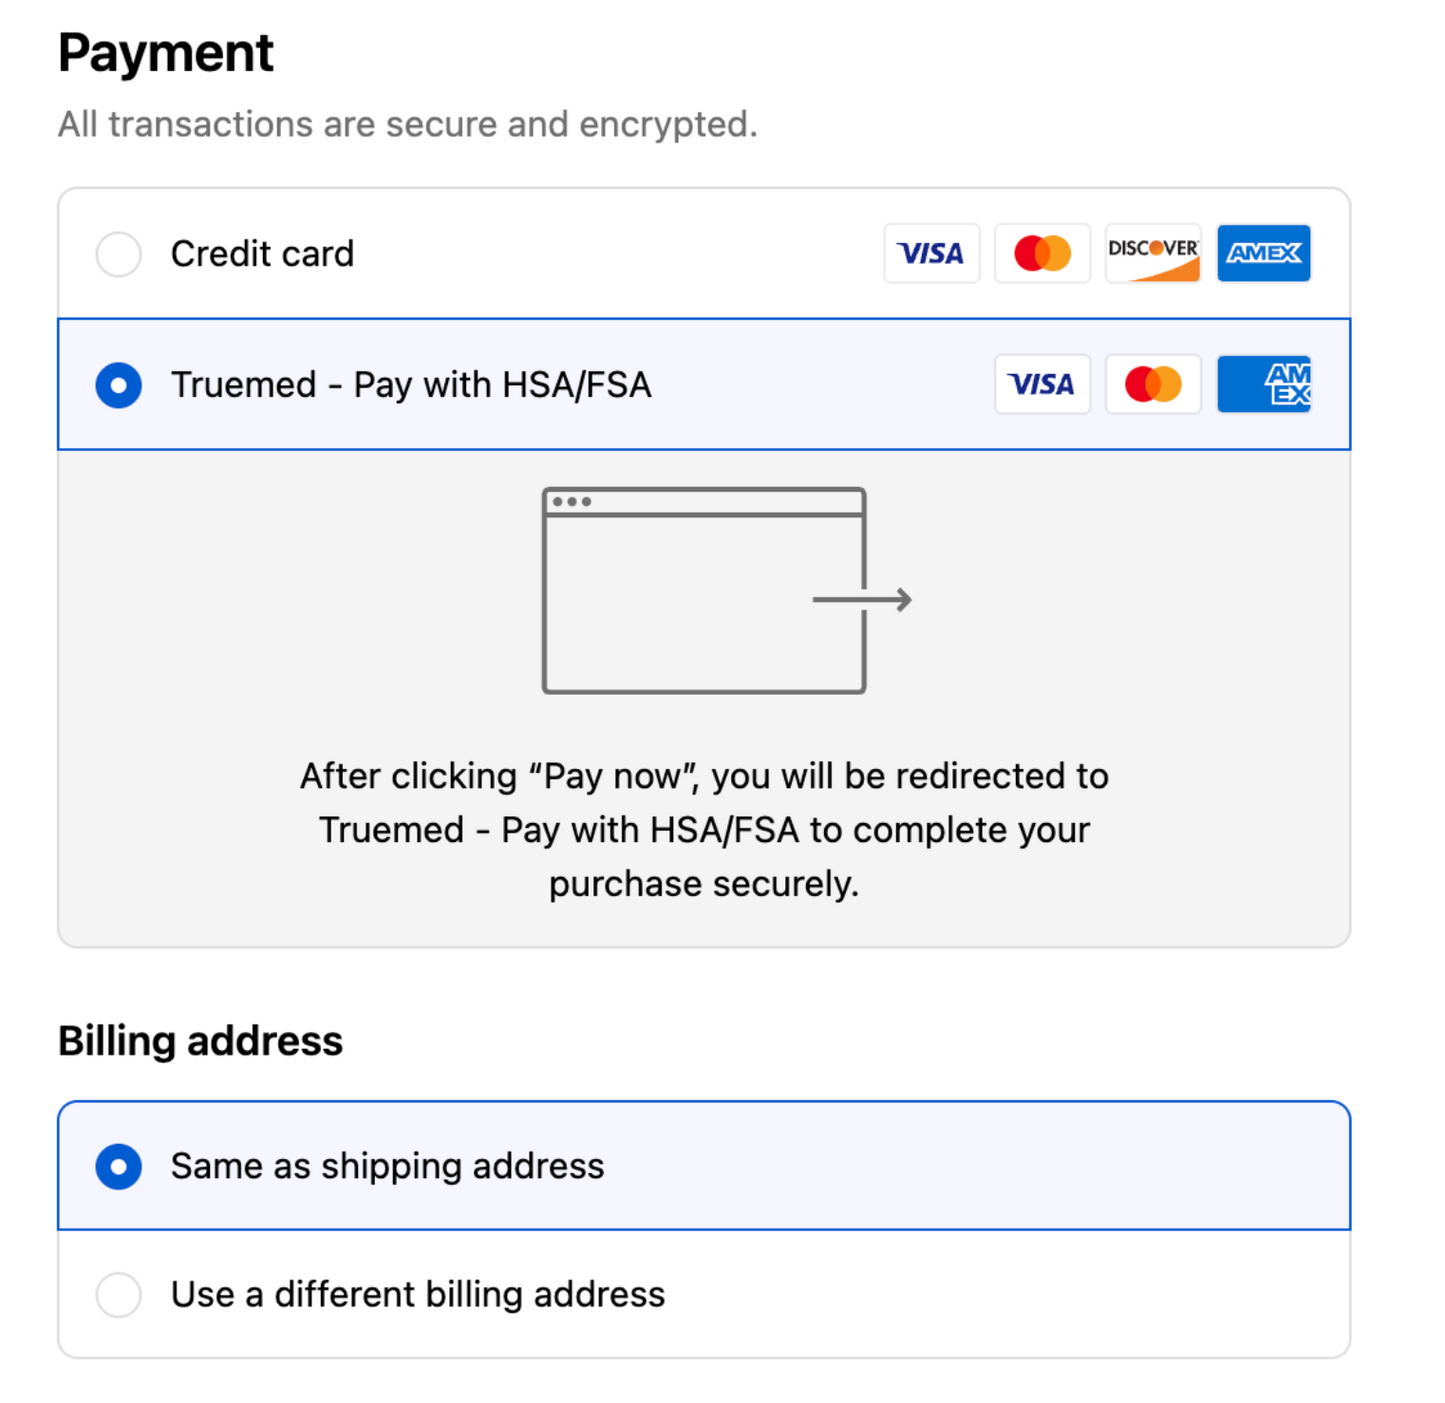Click the Visa icon beside Truemed option
The width and height of the screenshot is (1445, 1403).
click(1042, 384)
